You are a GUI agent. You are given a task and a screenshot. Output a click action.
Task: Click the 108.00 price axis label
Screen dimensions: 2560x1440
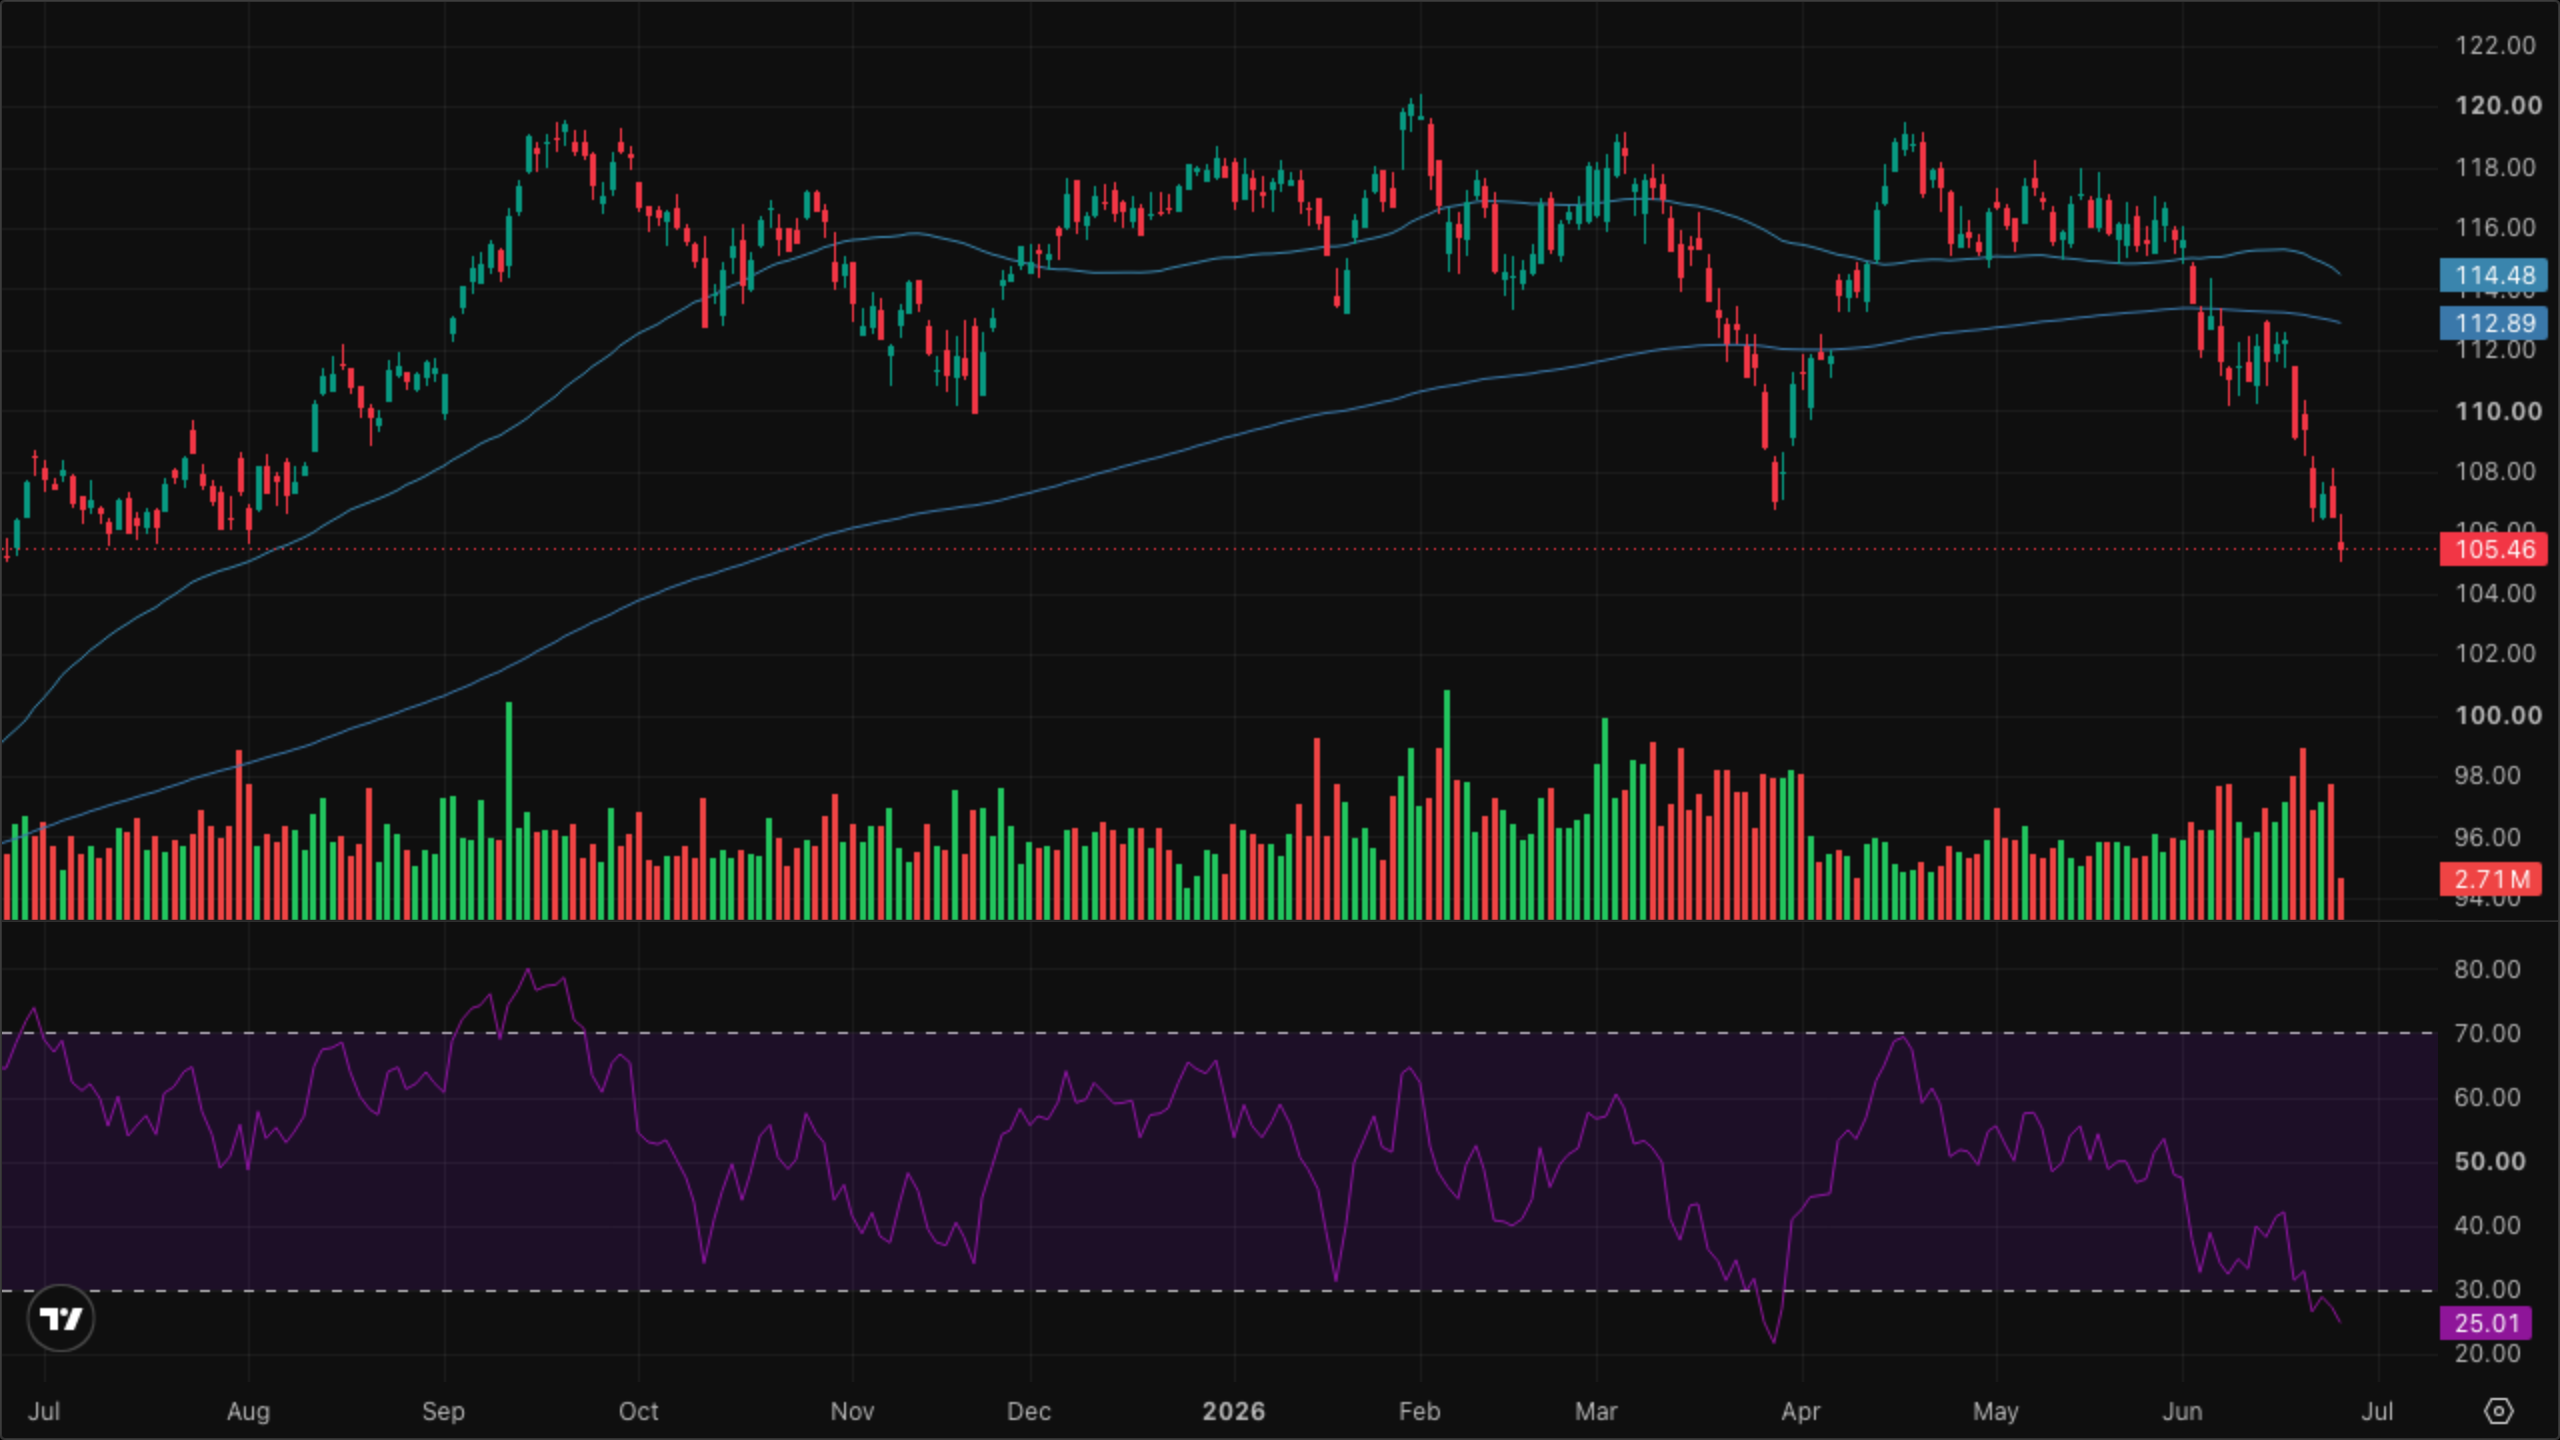click(2495, 471)
